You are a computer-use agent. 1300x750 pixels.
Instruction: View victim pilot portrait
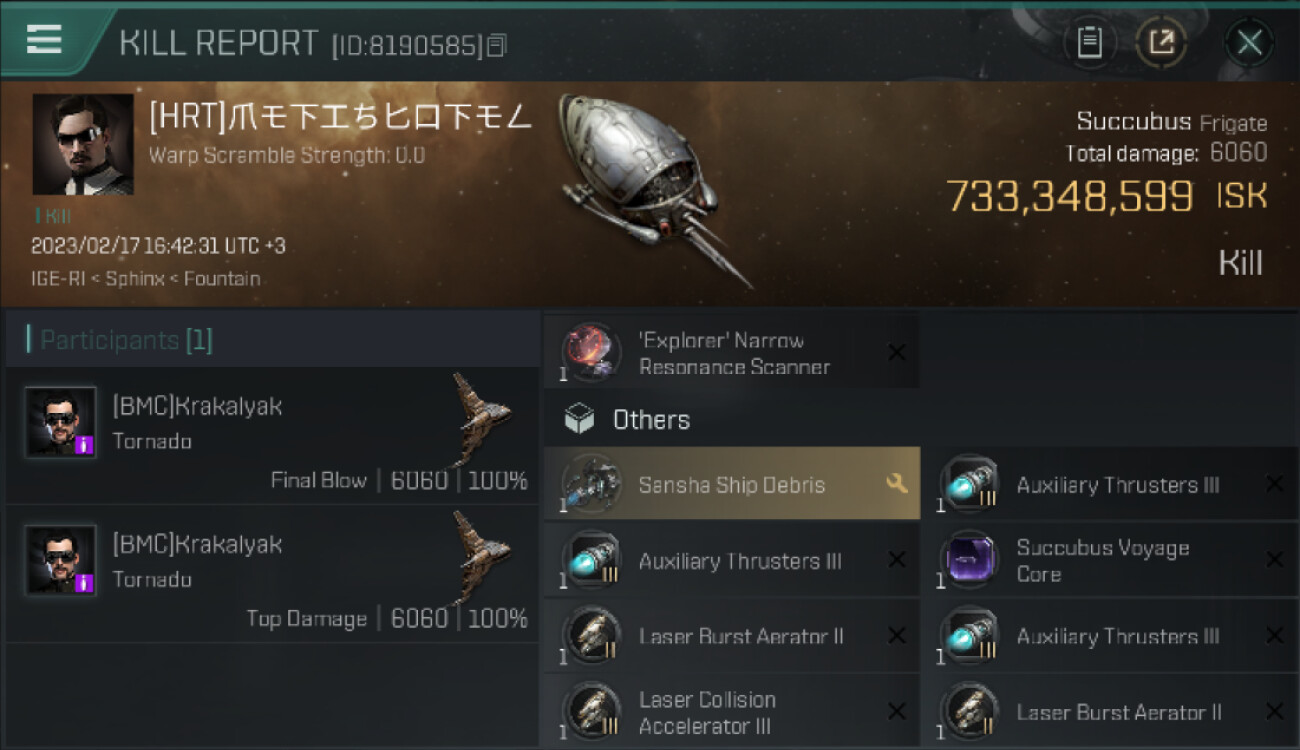pyautogui.click(x=83, y=144)
